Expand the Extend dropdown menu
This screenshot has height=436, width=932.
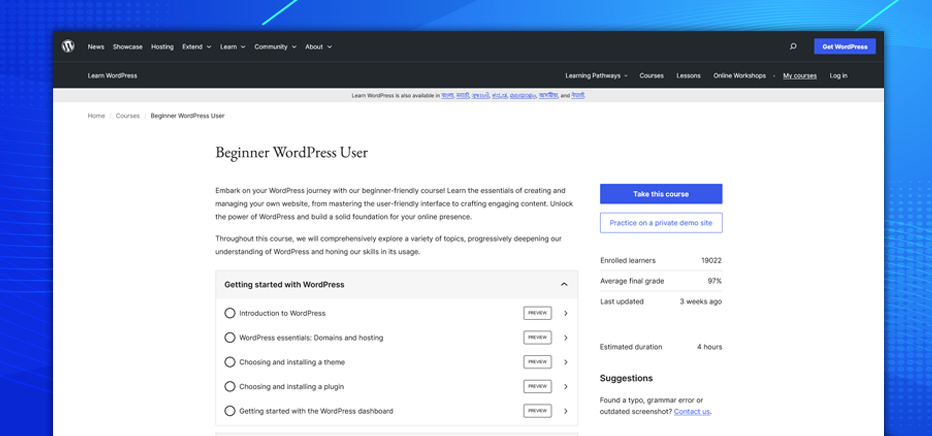[x=197, y=46]
